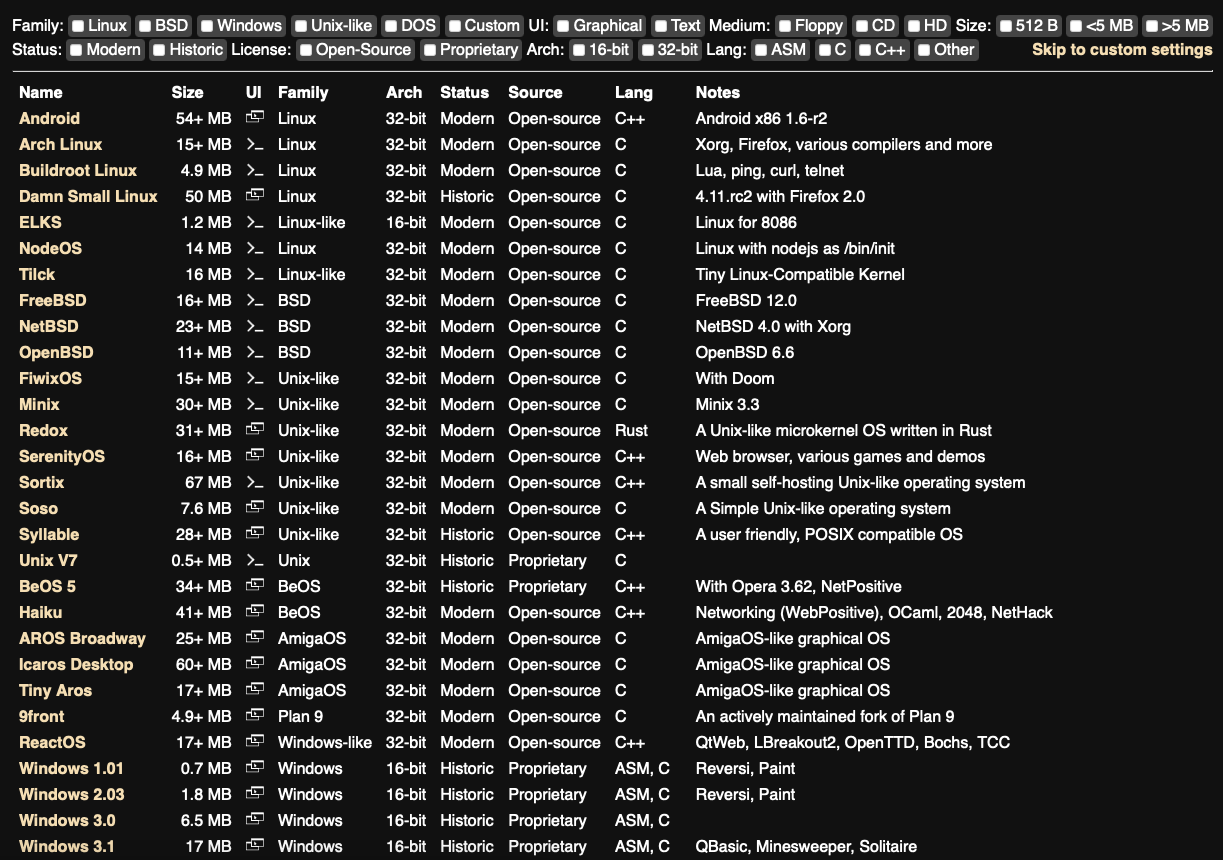Click the Name column header
Image resolution: width=1223 pixels, height=860 pixels.
pos(41,92)
